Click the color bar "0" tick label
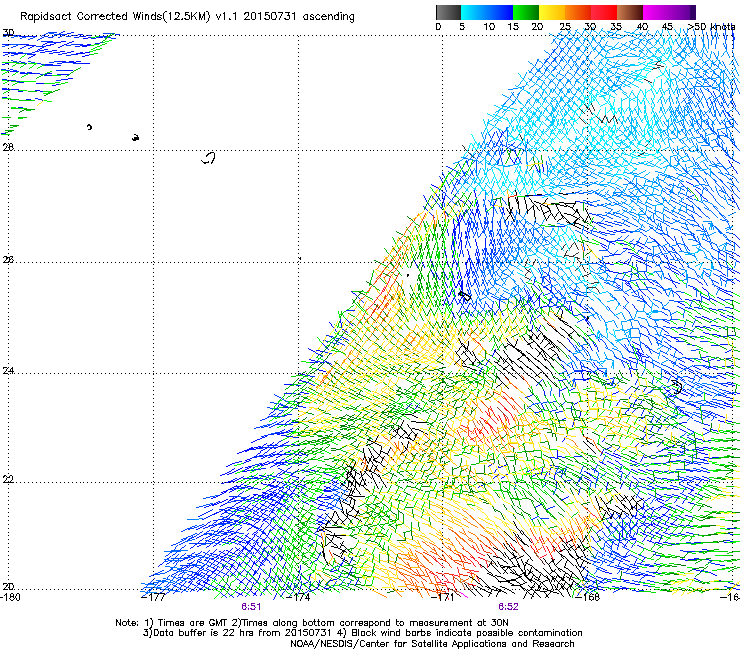This screenshot has width=740, height=650. coord(438,26)
